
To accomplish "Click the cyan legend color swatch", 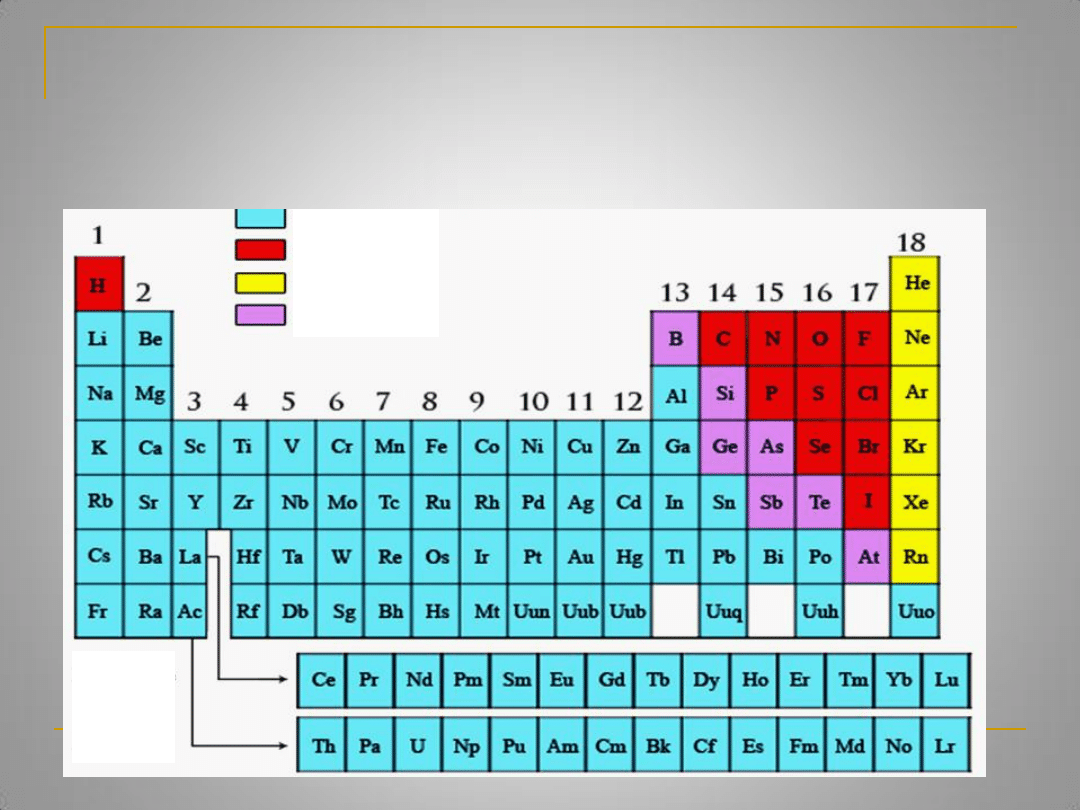I will [260, 218].
